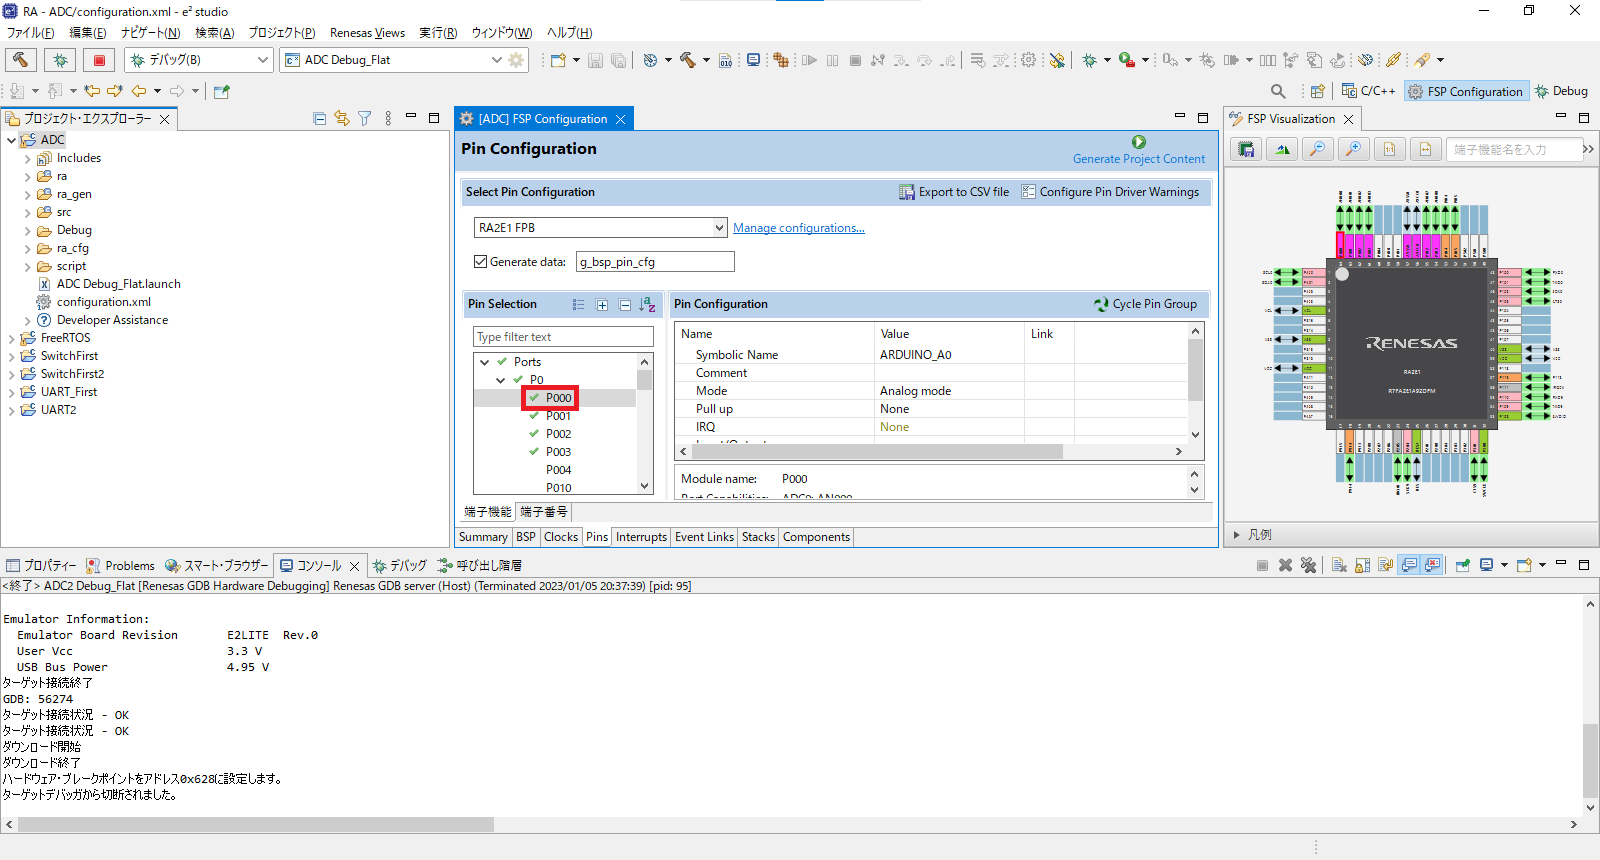The width and height of the screenshot is (1600, 860).
Task: Click the Pin Console icon
Action: [1463, 565]
